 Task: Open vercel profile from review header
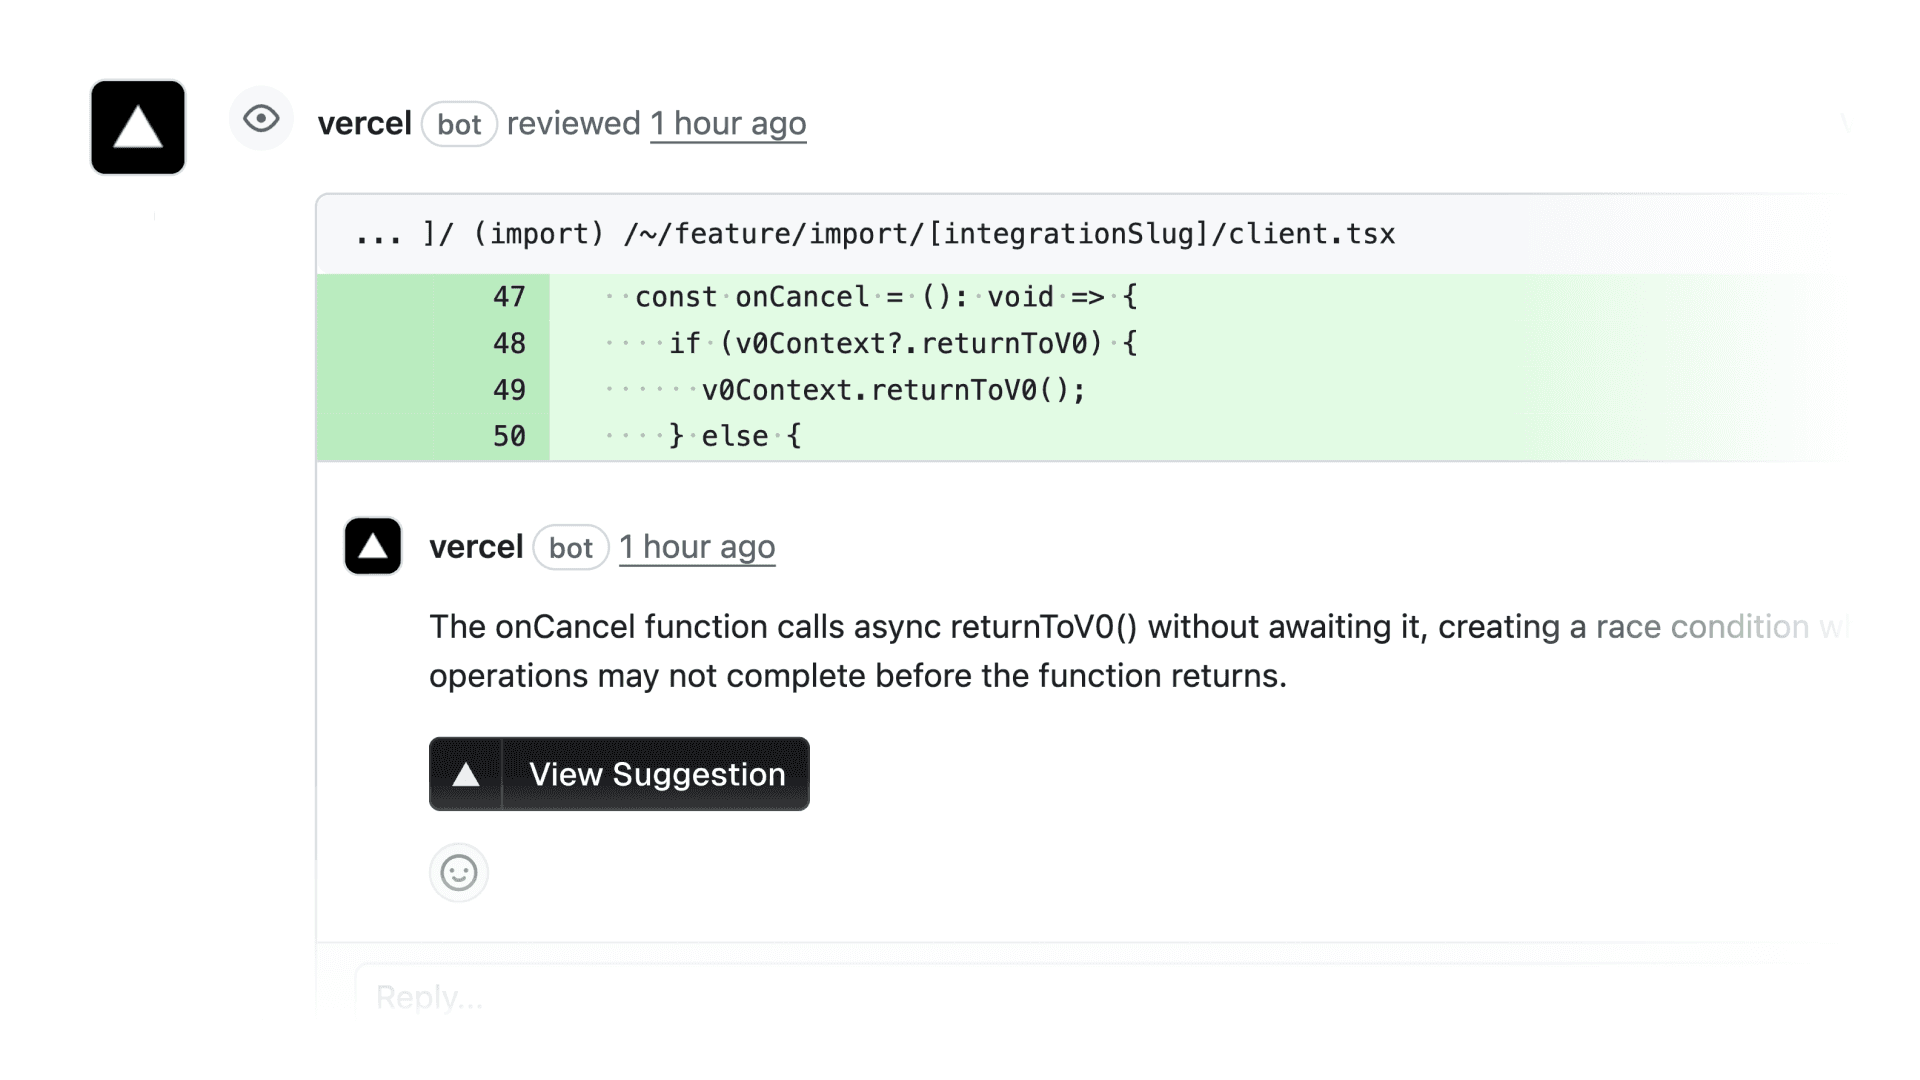[x=364, y=124]
